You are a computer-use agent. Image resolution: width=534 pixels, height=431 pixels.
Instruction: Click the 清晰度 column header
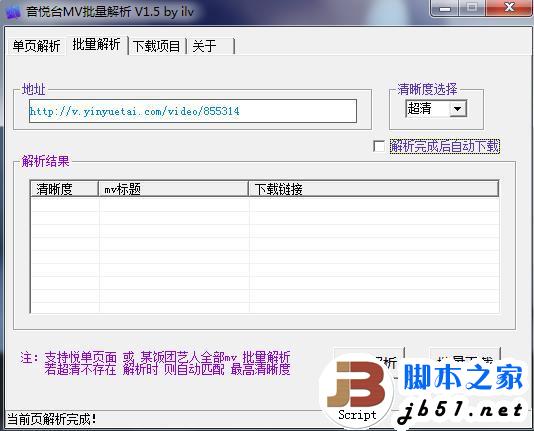pyautogui.click(x=64, y=189)
